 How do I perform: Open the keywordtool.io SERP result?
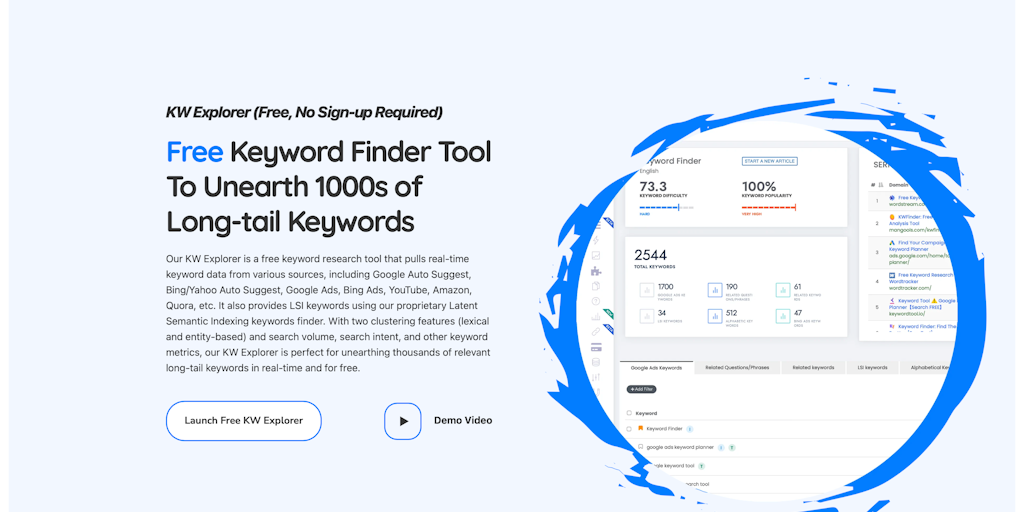(x=922, y=307)
